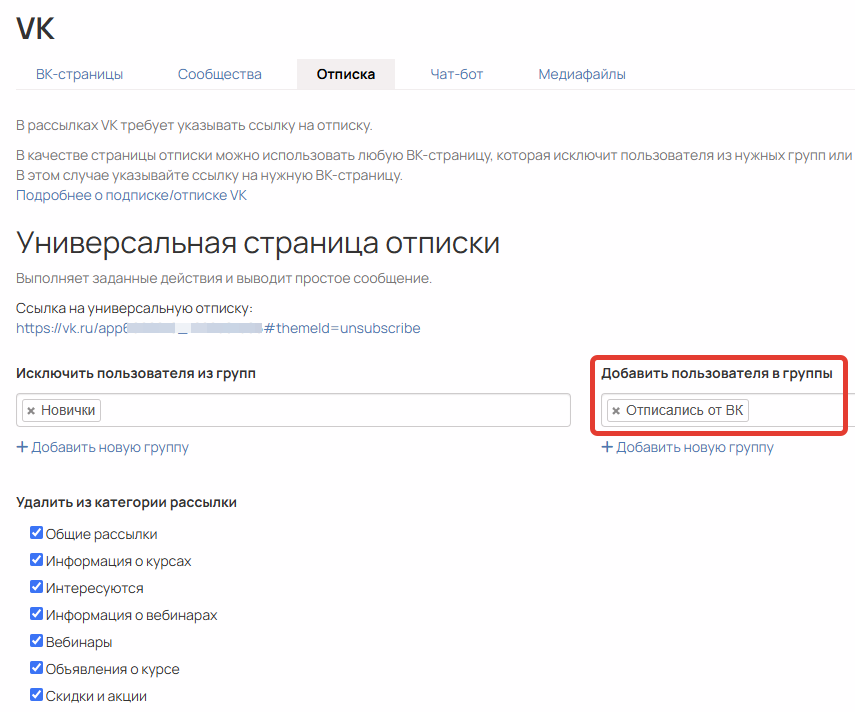Image resolution: width=855 pixels, height=712 pixels.
Task: Select the Отписка tab
Action: pyautogui.click(x=346, y=74)
